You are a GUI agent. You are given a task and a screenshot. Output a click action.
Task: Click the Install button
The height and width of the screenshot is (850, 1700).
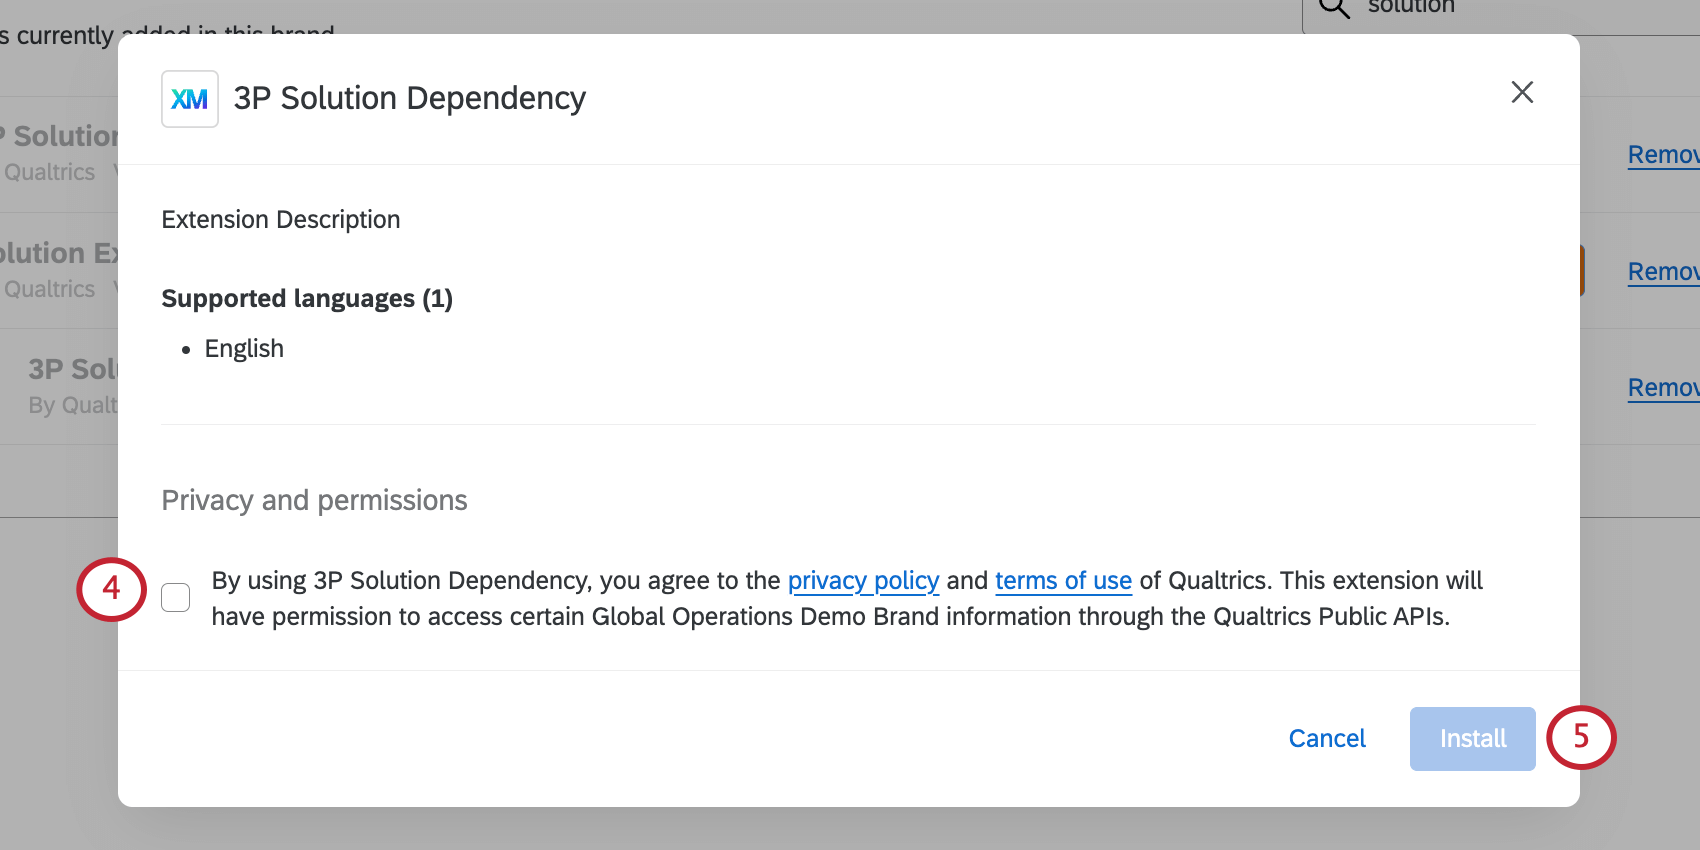click(x=1472, y=739)
